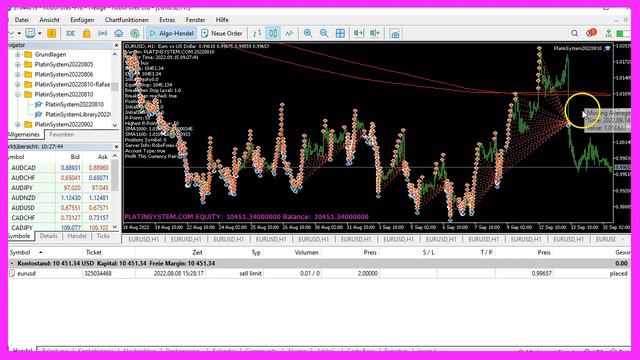Click the chart template icon in toolbar
Screen dimensions: 640x360
30,33
